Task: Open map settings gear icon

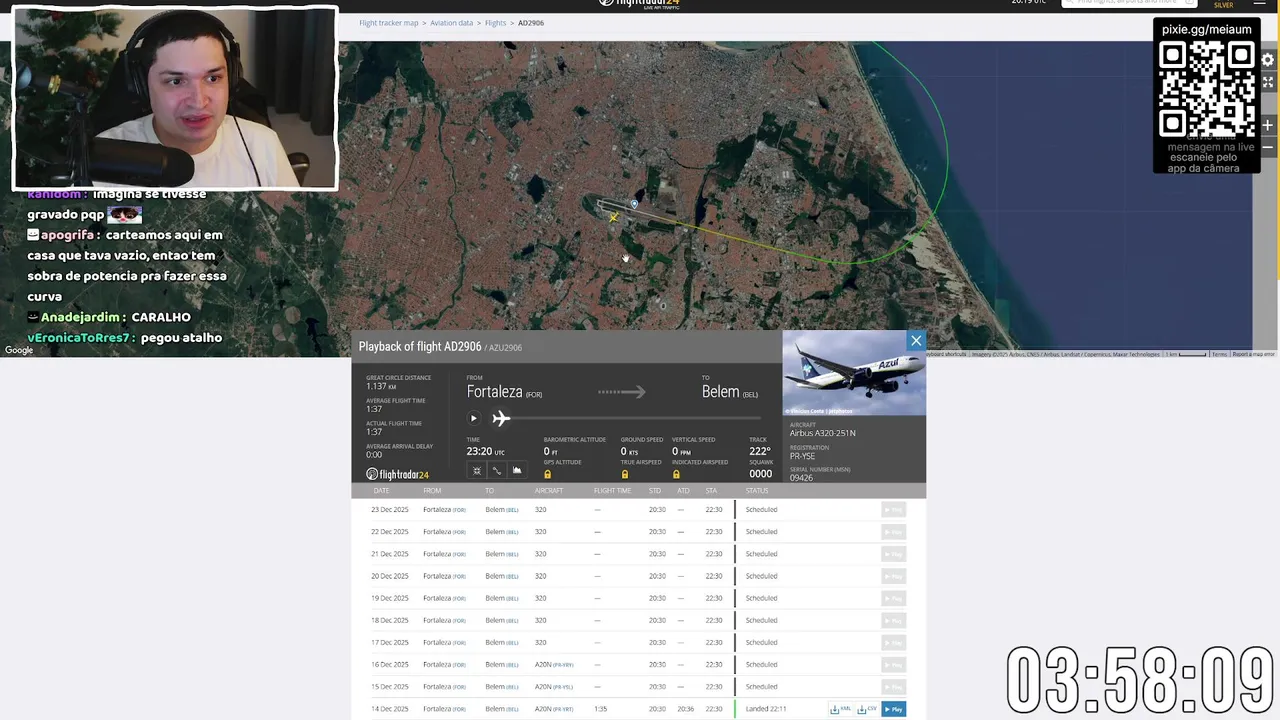Action: click(x=1267, y=60)
